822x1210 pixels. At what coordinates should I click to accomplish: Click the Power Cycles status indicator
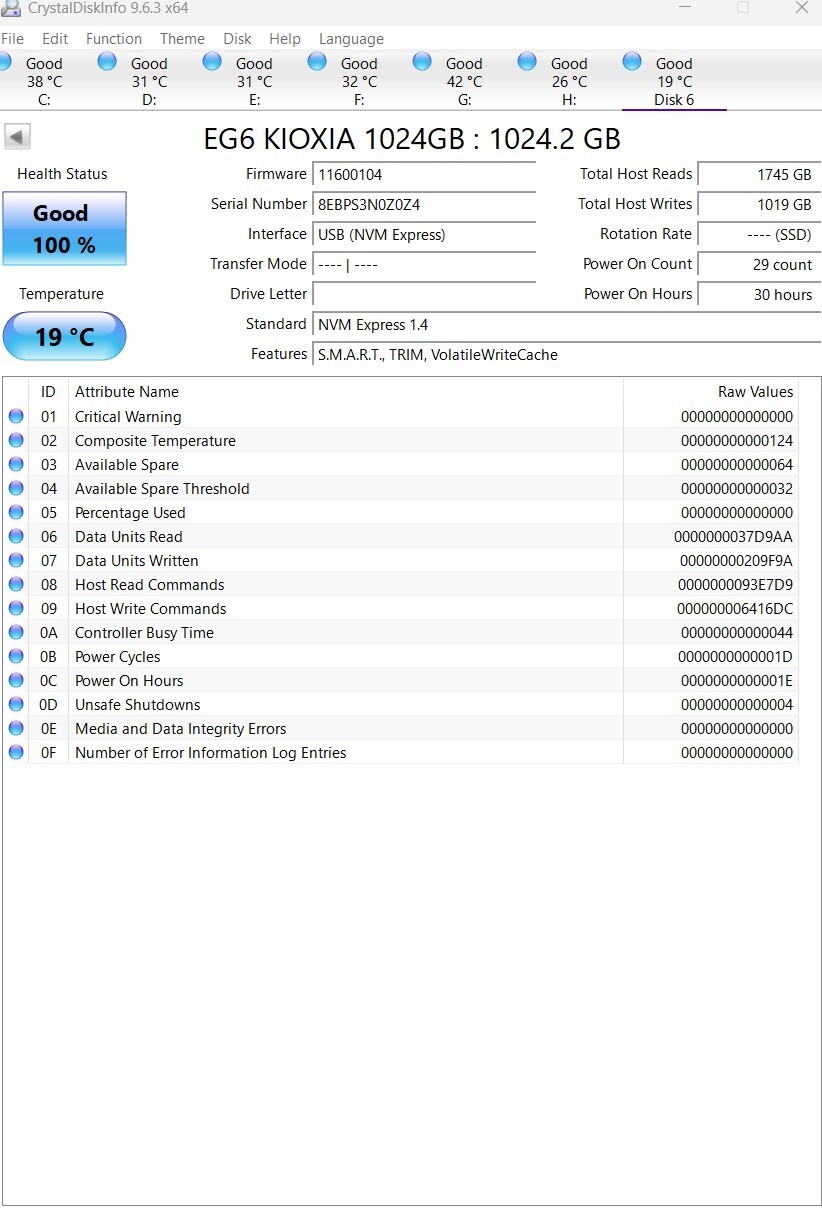(16, 656)
